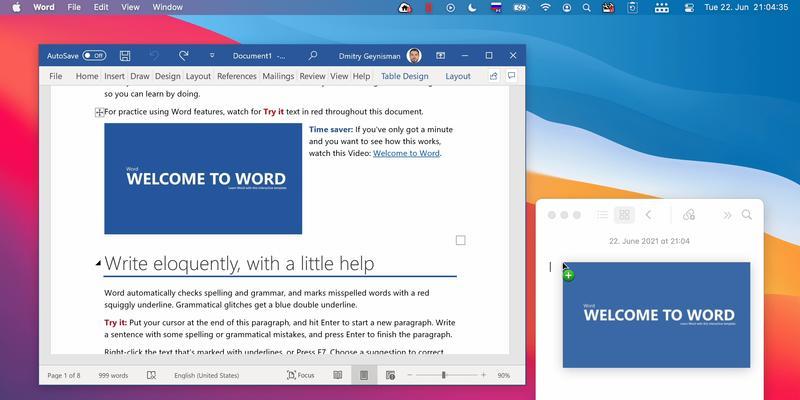Image resolution: width=800 pixels, height=400 pixels.
Task: Click the lock/collaboration icon in Notes toolbar
Action: [x=689, y=215]
